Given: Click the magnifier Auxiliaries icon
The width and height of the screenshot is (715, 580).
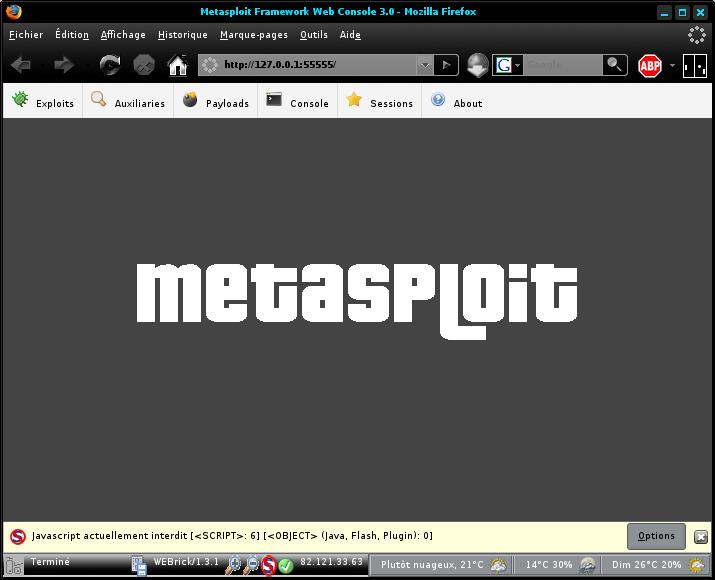Looking at the screenshot, I should point(98,99).
